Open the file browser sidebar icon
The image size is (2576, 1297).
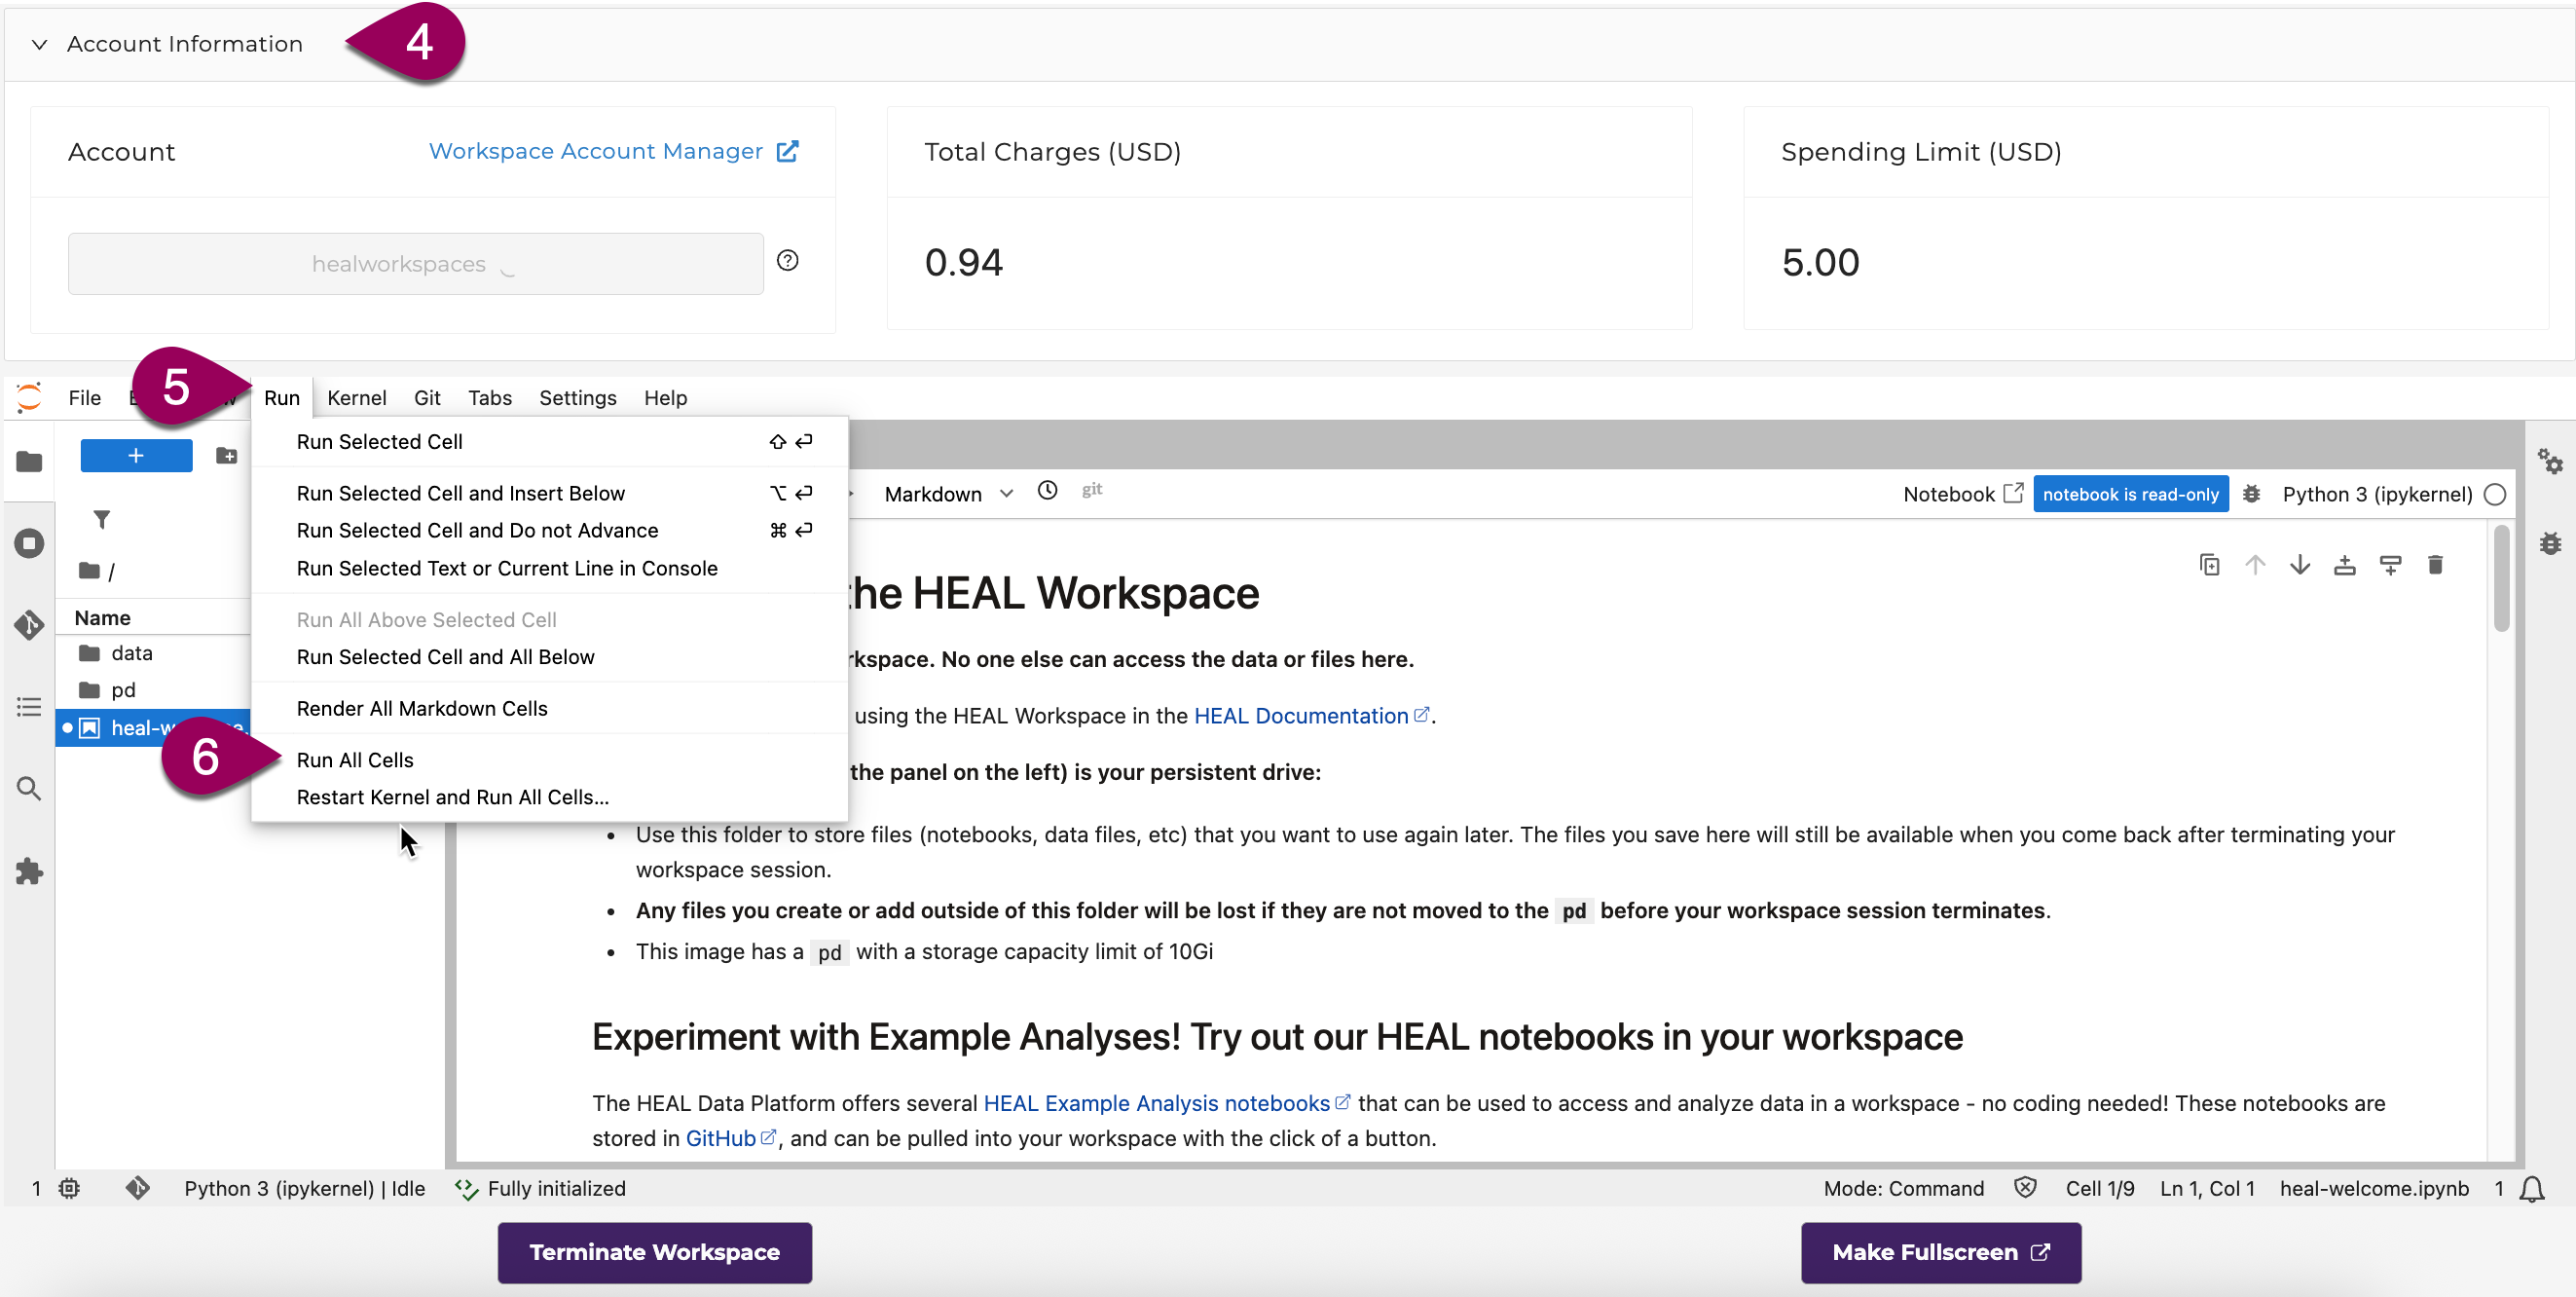point(29,461)
